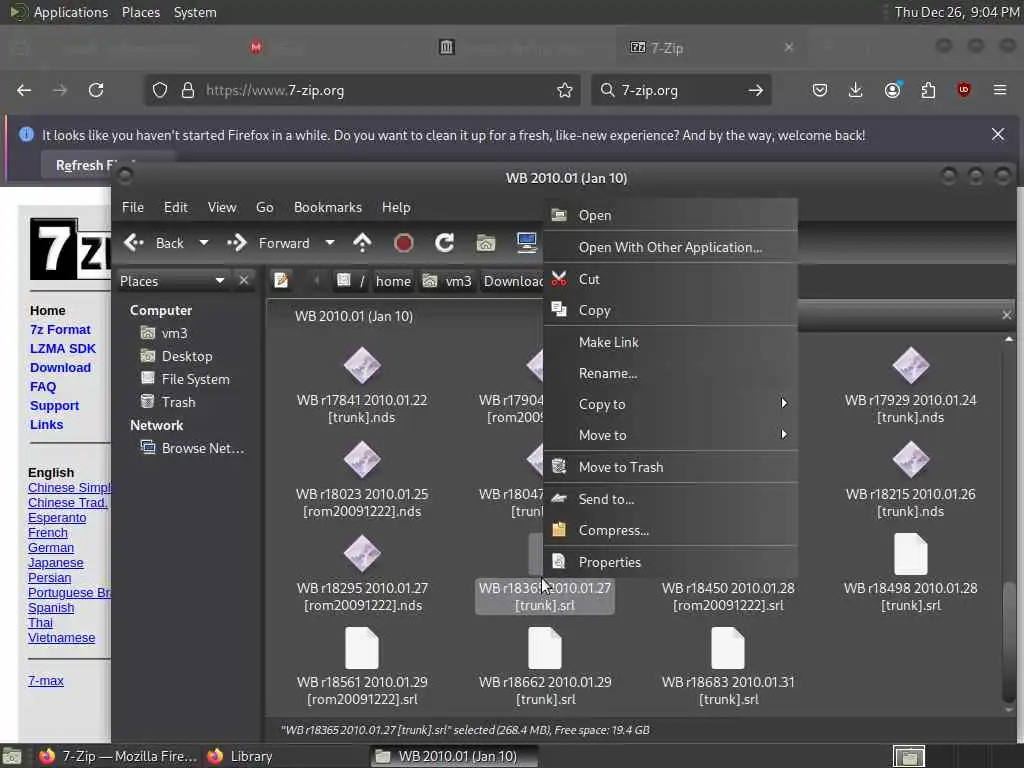Choose Rename in the context menu
Viewport: 1024px width, 768px height.
coord(671,373)
